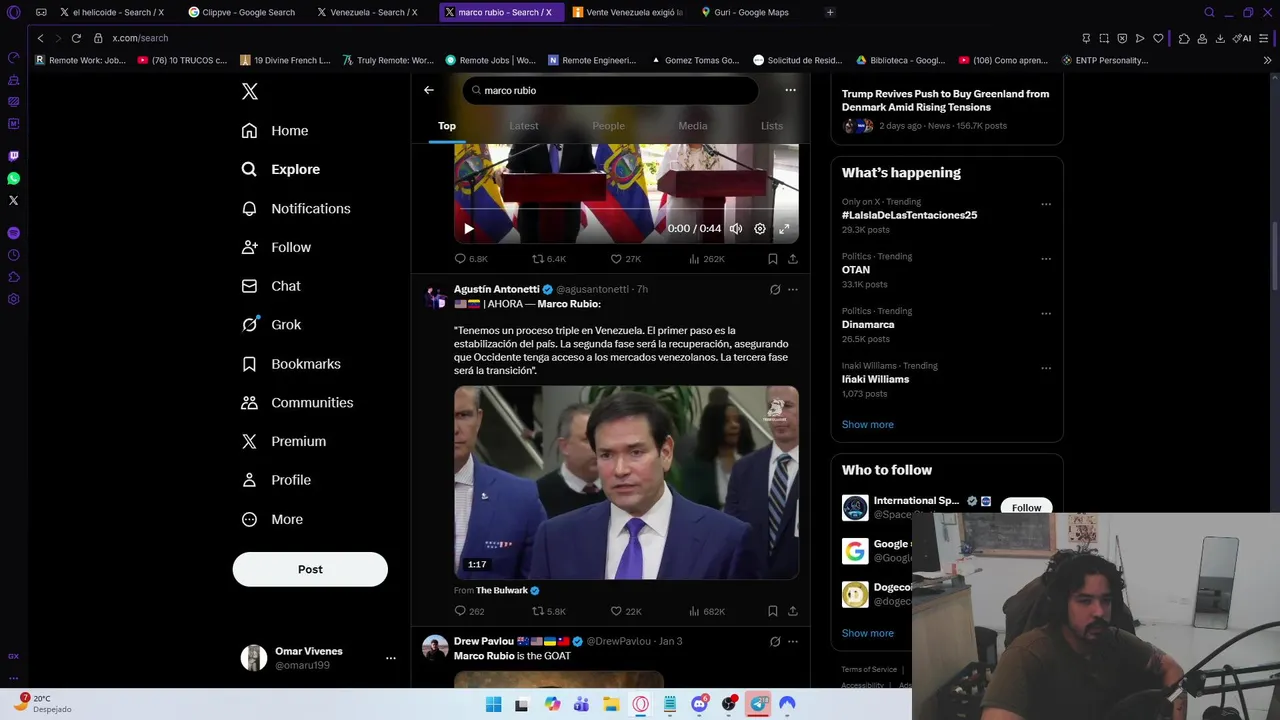1280x720 pixels.
Task: Click Show more under What's happening
Action: click(868, 425)
